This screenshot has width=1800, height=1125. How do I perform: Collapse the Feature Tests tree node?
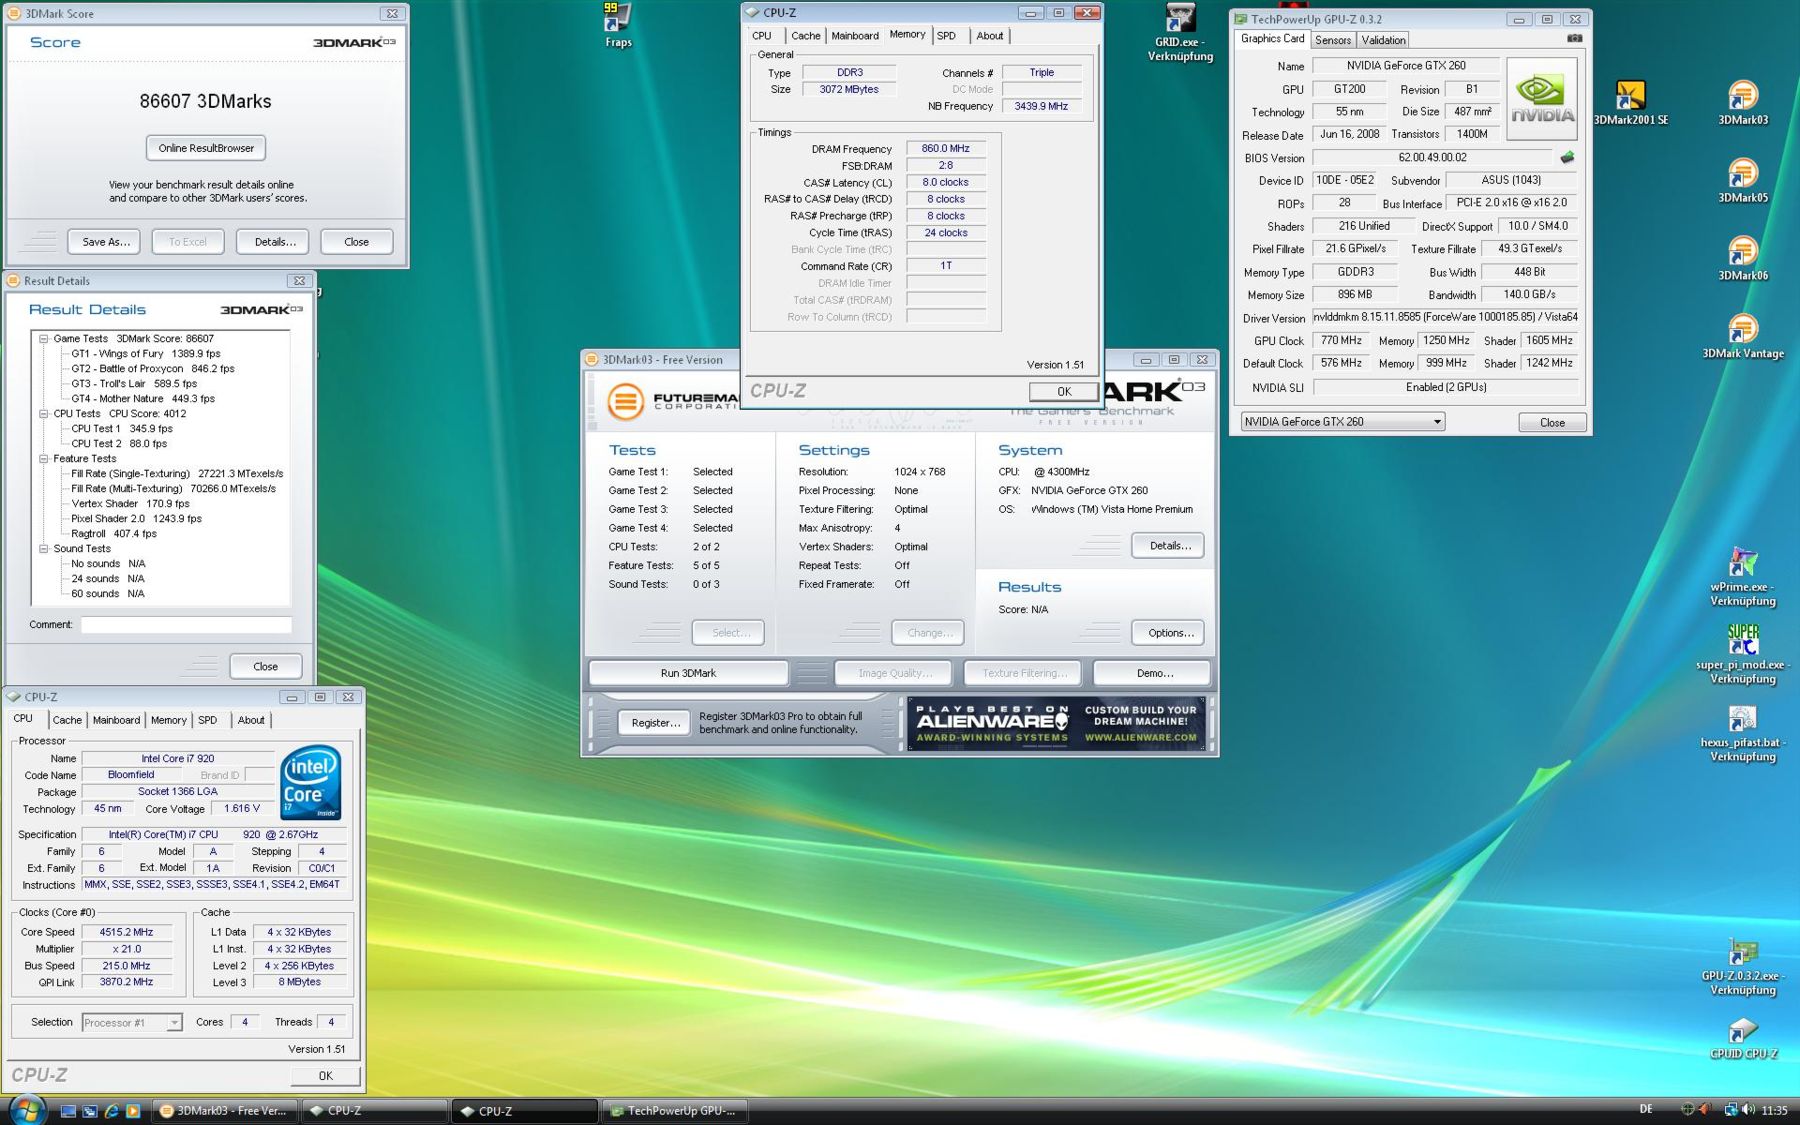[x=44, y=459]
